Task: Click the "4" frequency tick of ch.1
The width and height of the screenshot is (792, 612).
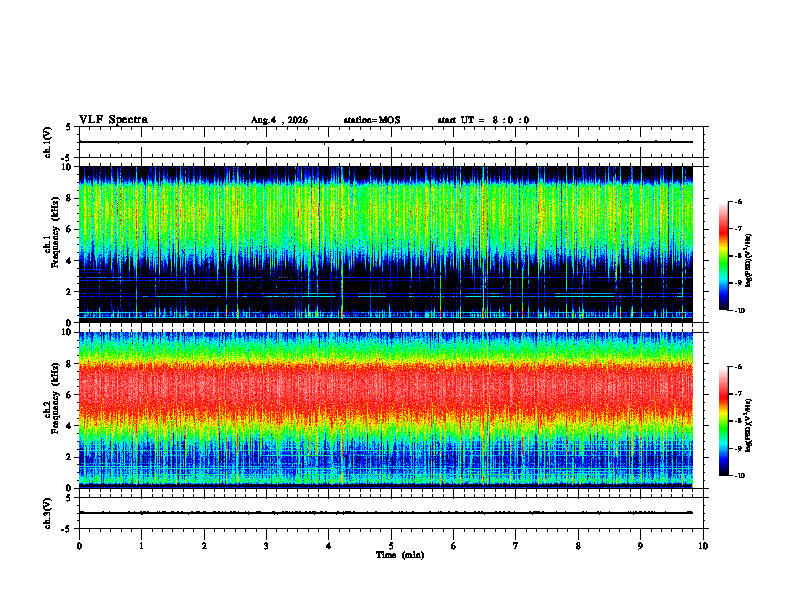Action: tap(71, 261)
